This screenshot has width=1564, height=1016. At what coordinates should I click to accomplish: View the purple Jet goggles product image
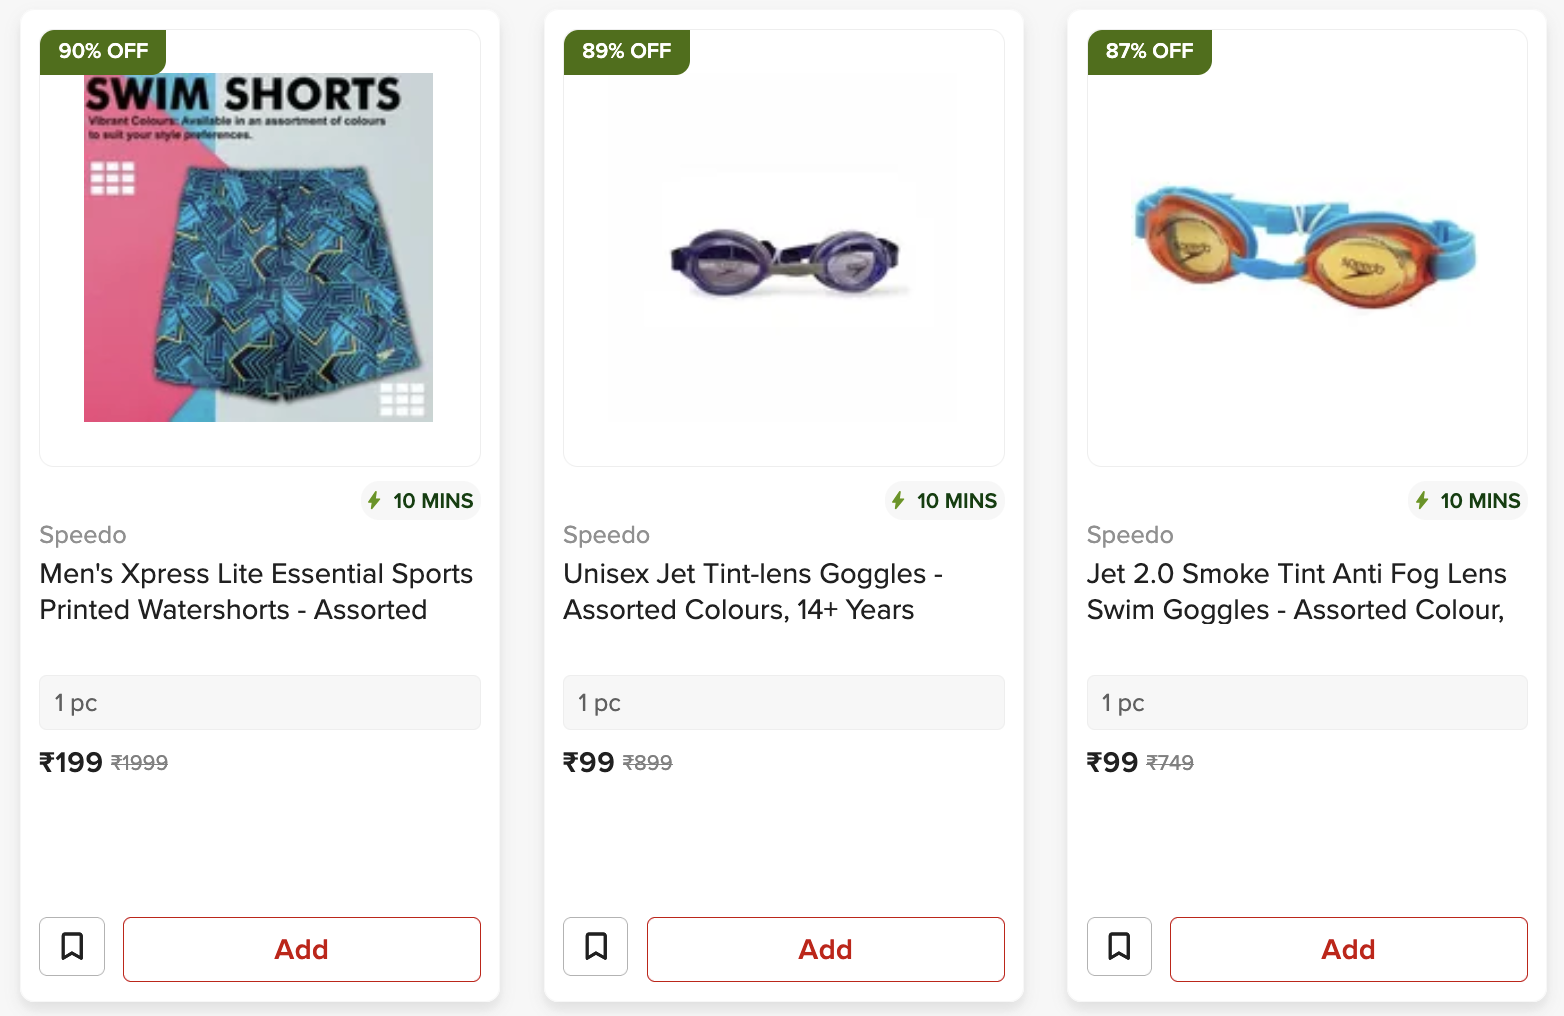784,262
